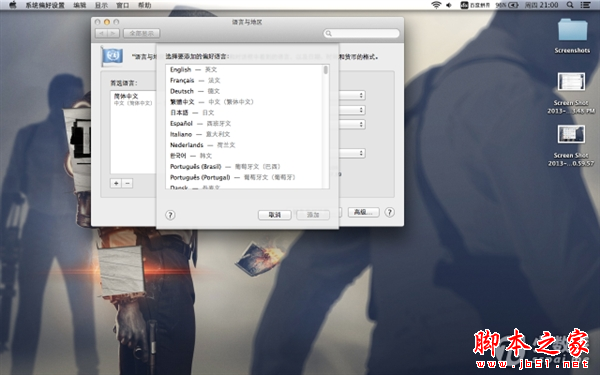Screen dimensions: 600x375
Task: Open Spotlight search magnifier icon
Action: point(570,5)
